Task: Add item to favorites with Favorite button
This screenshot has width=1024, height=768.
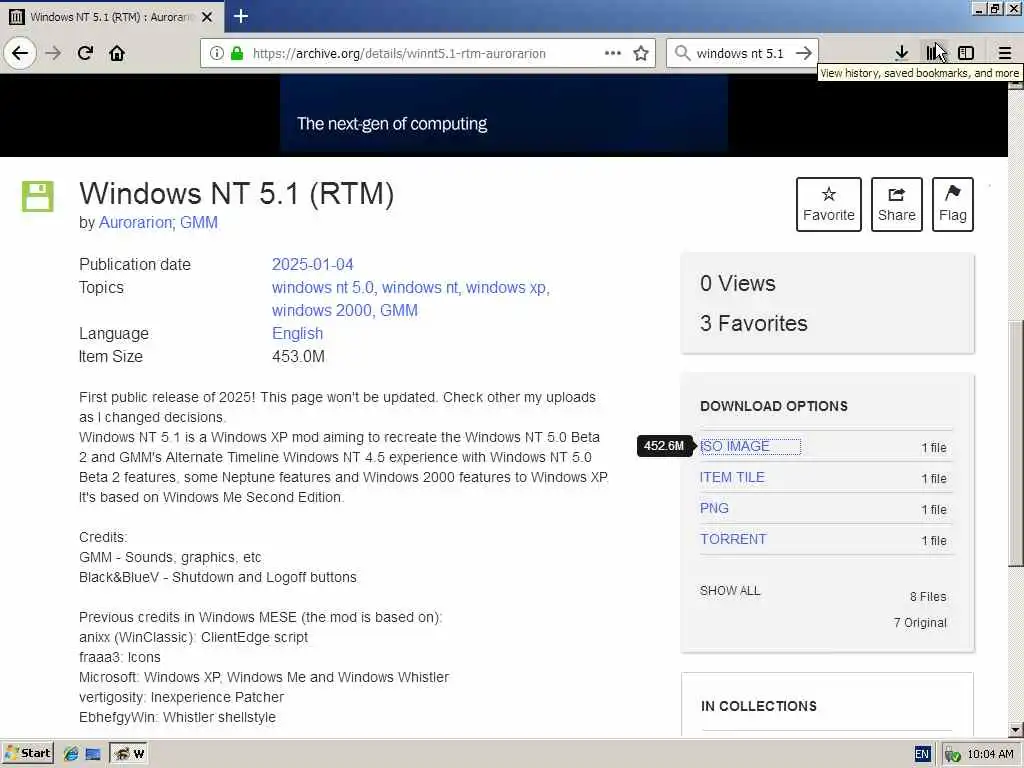Action: (x=829, y=204)
